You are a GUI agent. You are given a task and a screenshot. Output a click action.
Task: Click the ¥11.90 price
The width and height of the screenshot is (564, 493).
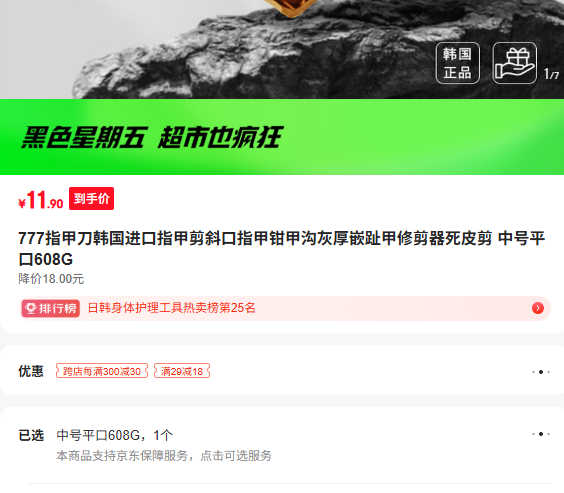(41, 200)
